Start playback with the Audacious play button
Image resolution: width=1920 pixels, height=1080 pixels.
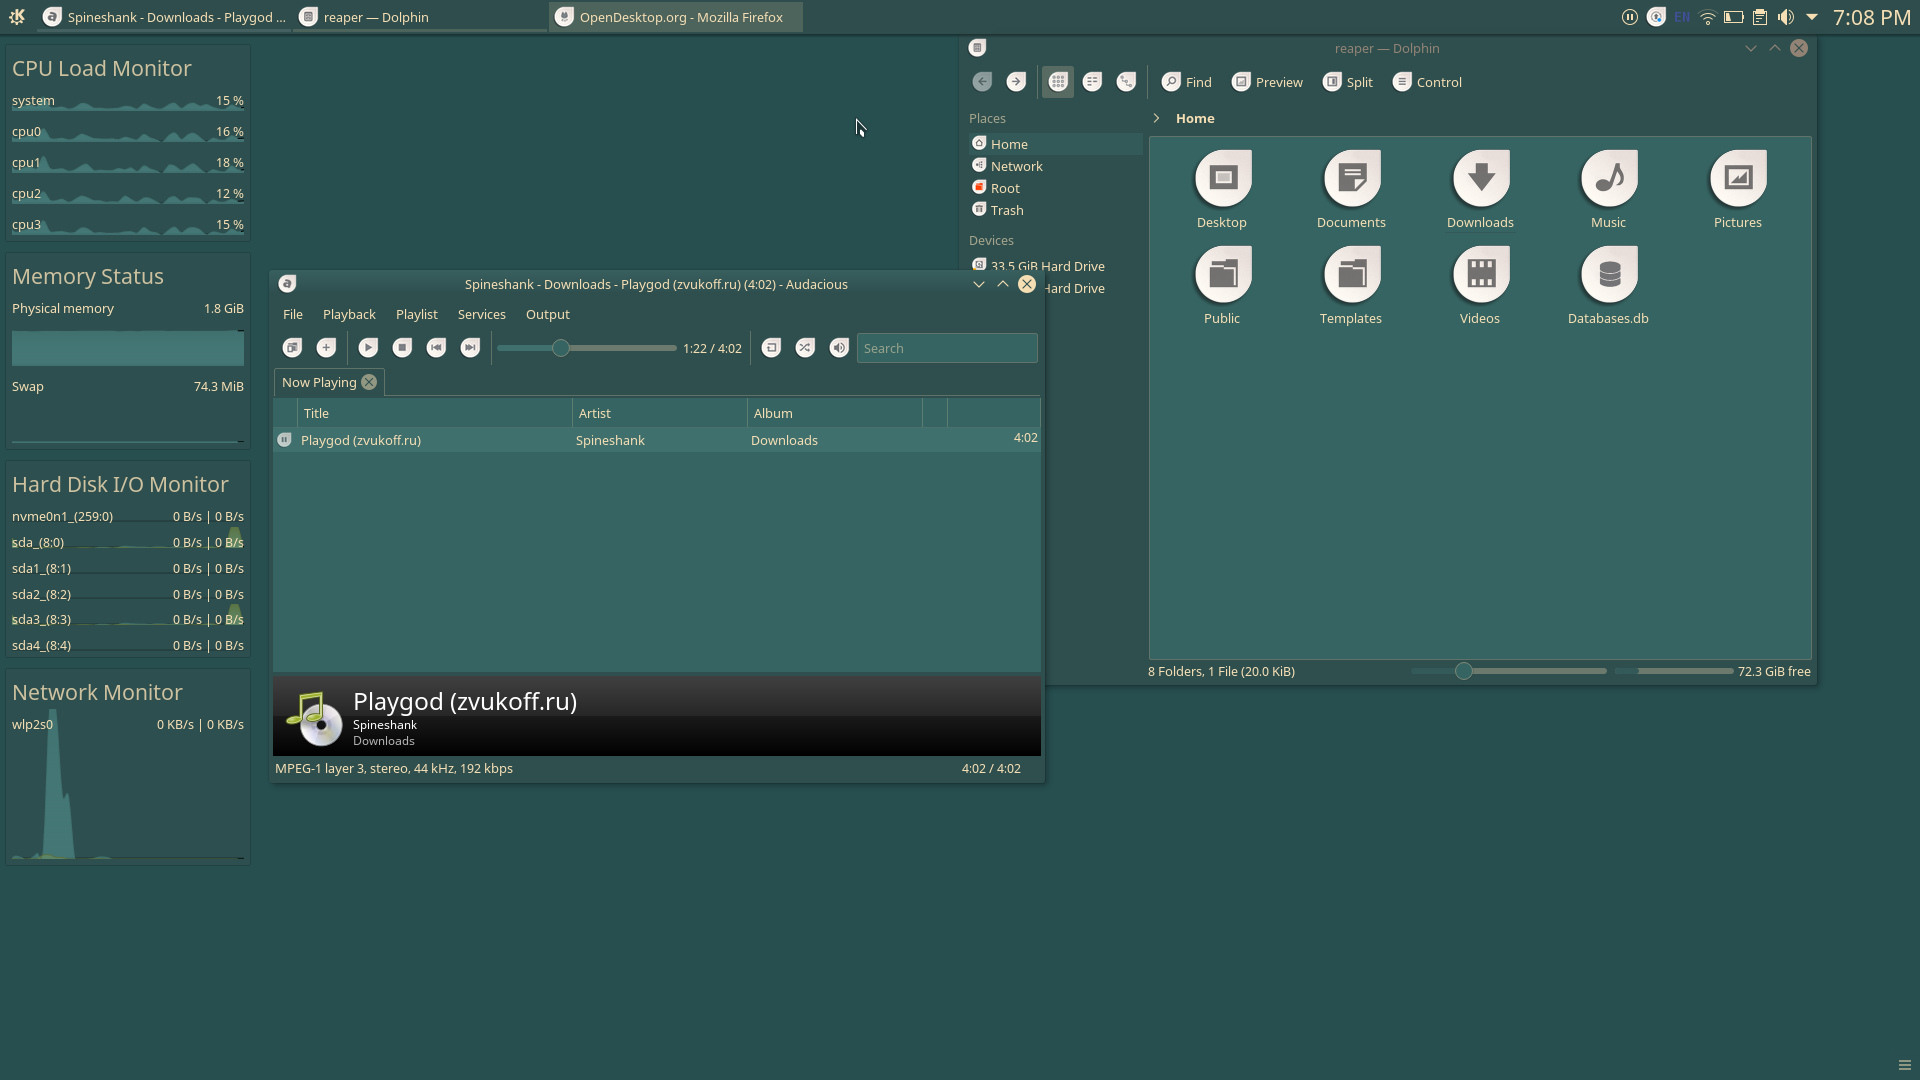[x=368, y=348]
